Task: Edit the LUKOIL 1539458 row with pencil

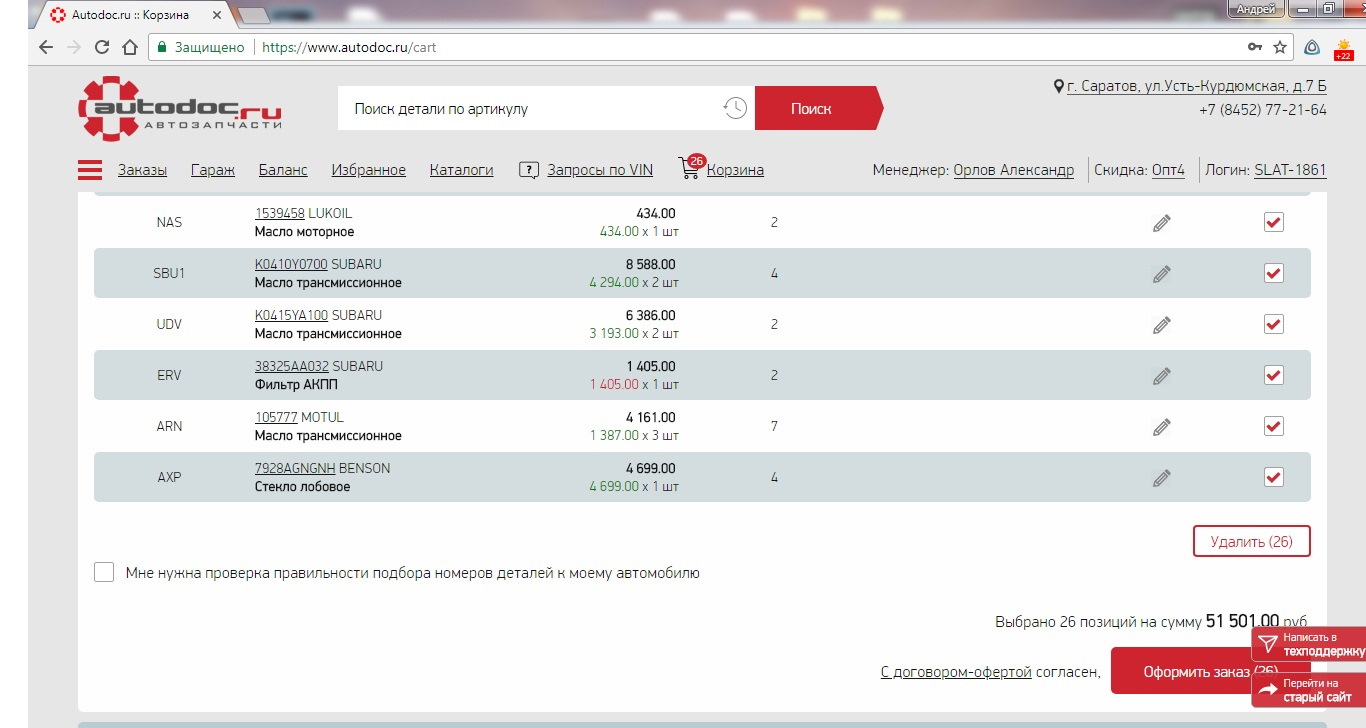Action: pos(1161,223)
